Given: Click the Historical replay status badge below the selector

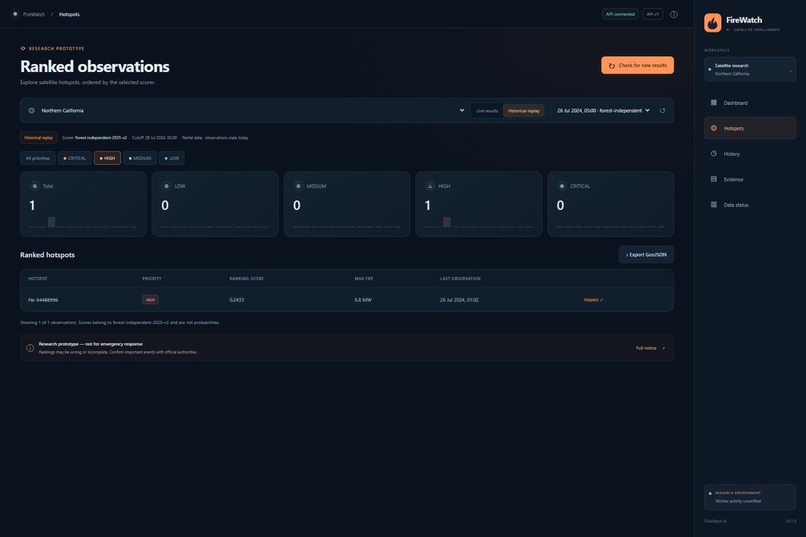Looking at the screenshot, I should [x=39, y=138].
